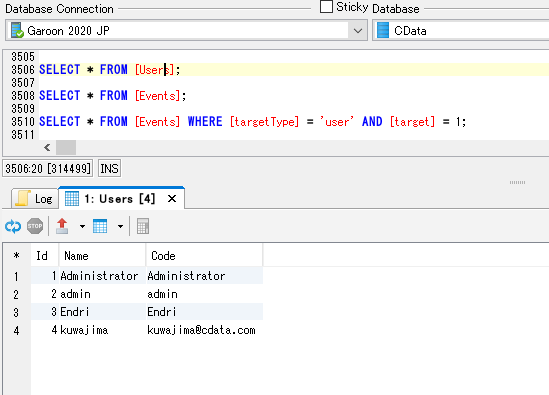The height and width of the screenshot is (395, 549).
Task: Toggle the Sticky checkbox
Action: tap(326, 7)
